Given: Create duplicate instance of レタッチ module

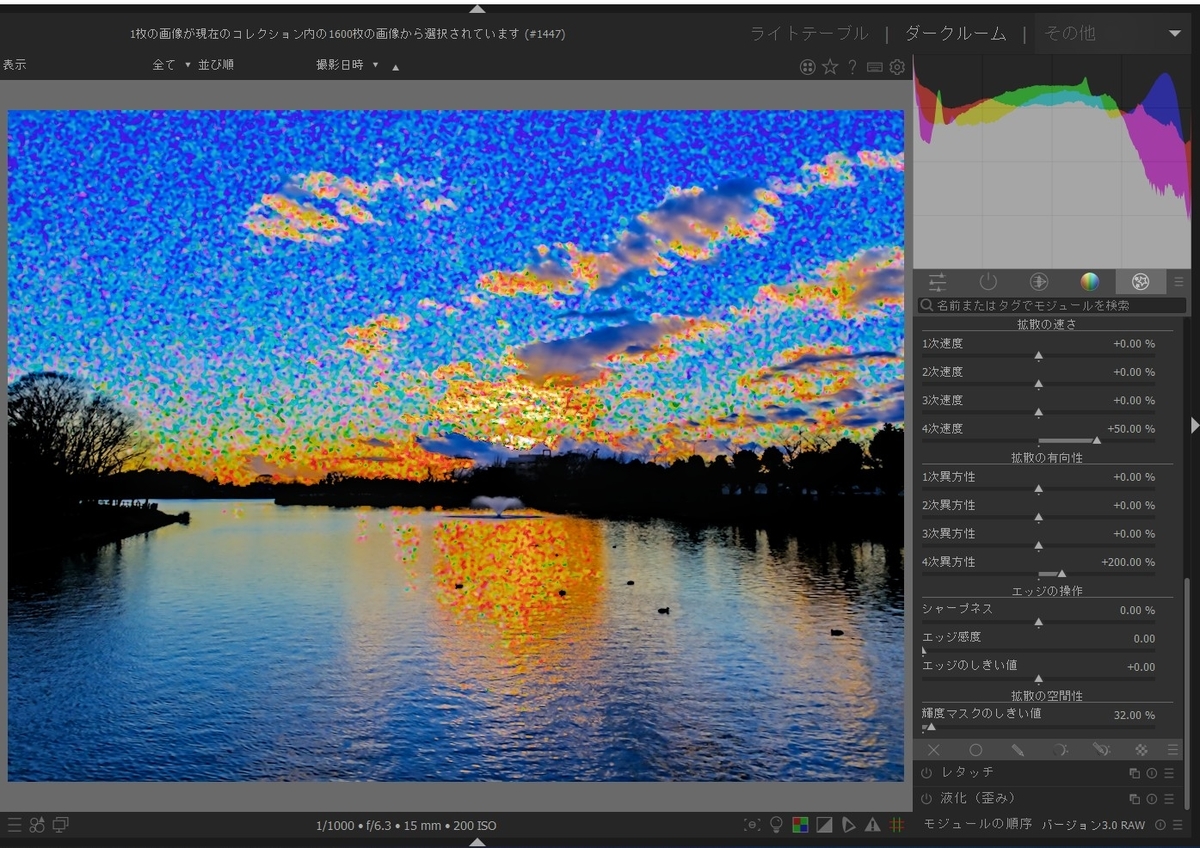Looking at the screenshot, I should point(1134,773).
